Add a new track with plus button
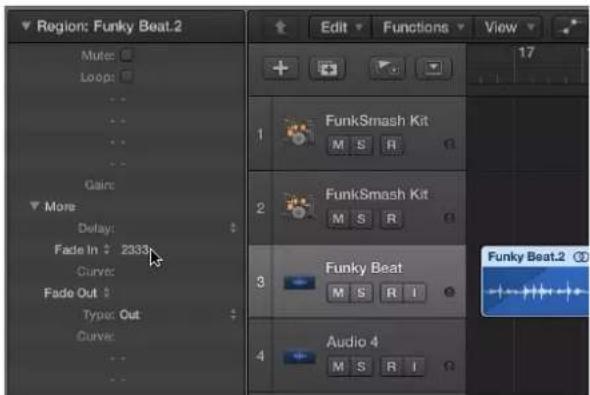The width and height of the screenshot is (590, 395). tap(281, 68)
